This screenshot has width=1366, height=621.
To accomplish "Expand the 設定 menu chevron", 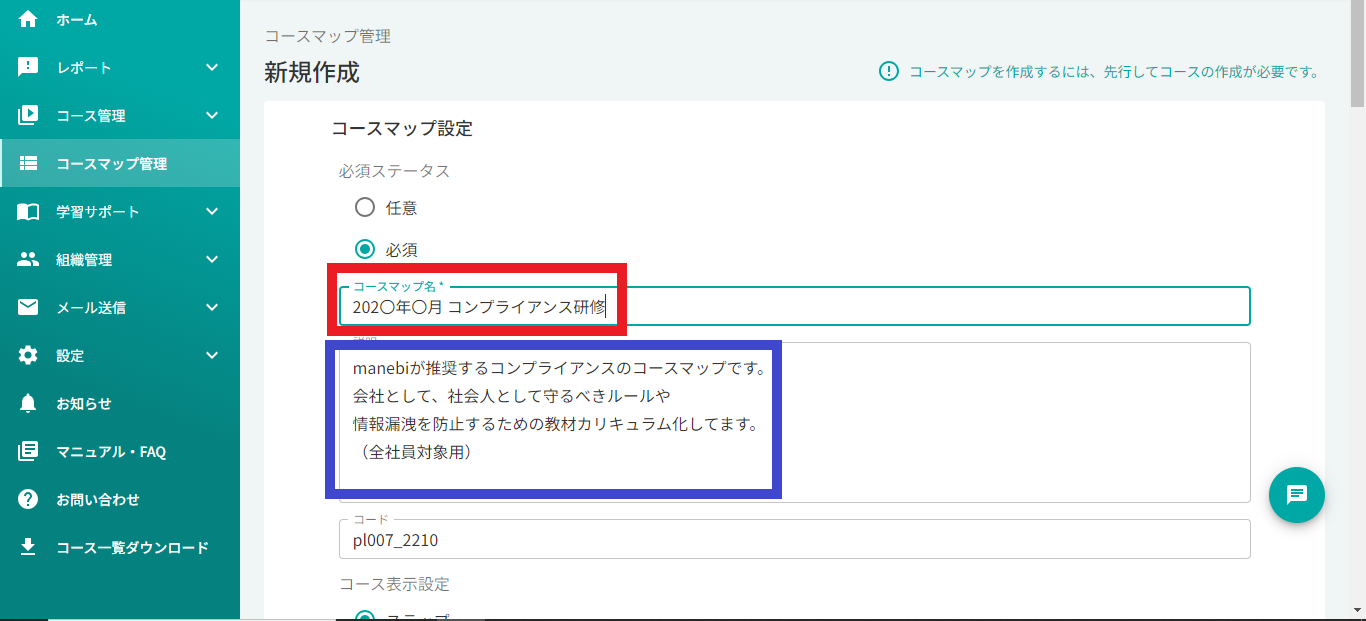I will (212, 355).
